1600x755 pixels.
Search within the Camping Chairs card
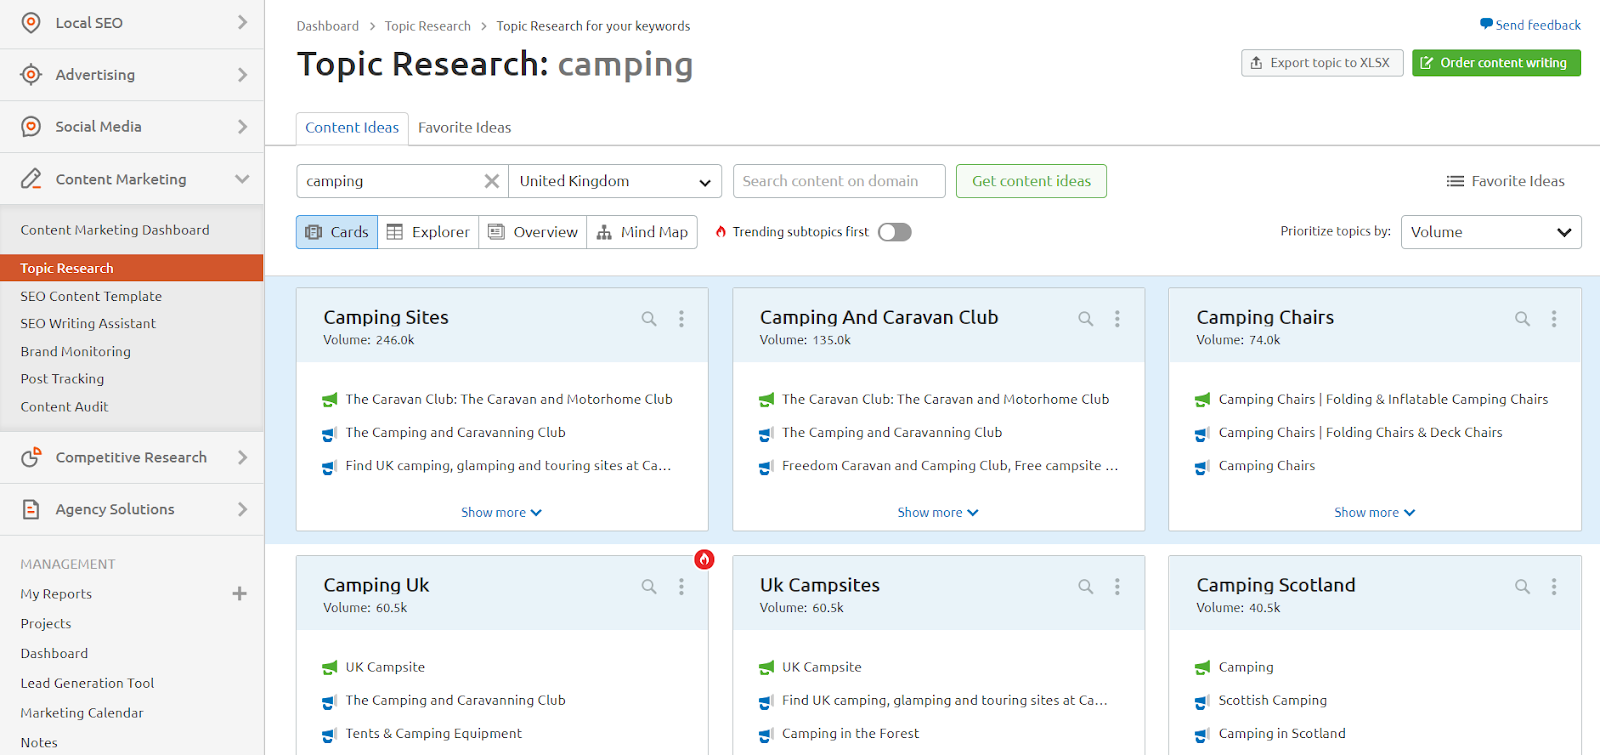[x=1522, y=319]
